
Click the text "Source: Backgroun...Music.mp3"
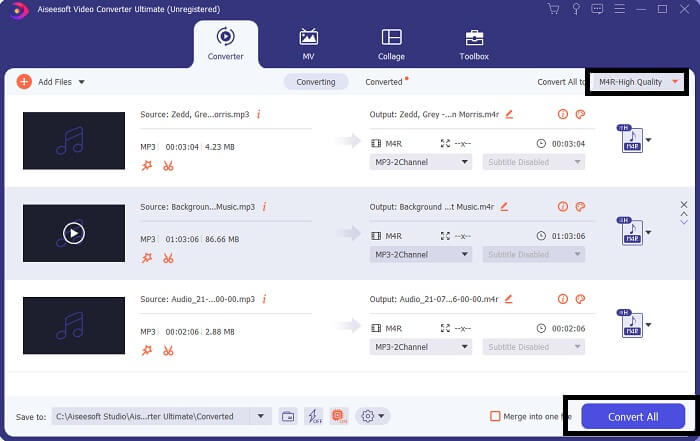(197, 207)
